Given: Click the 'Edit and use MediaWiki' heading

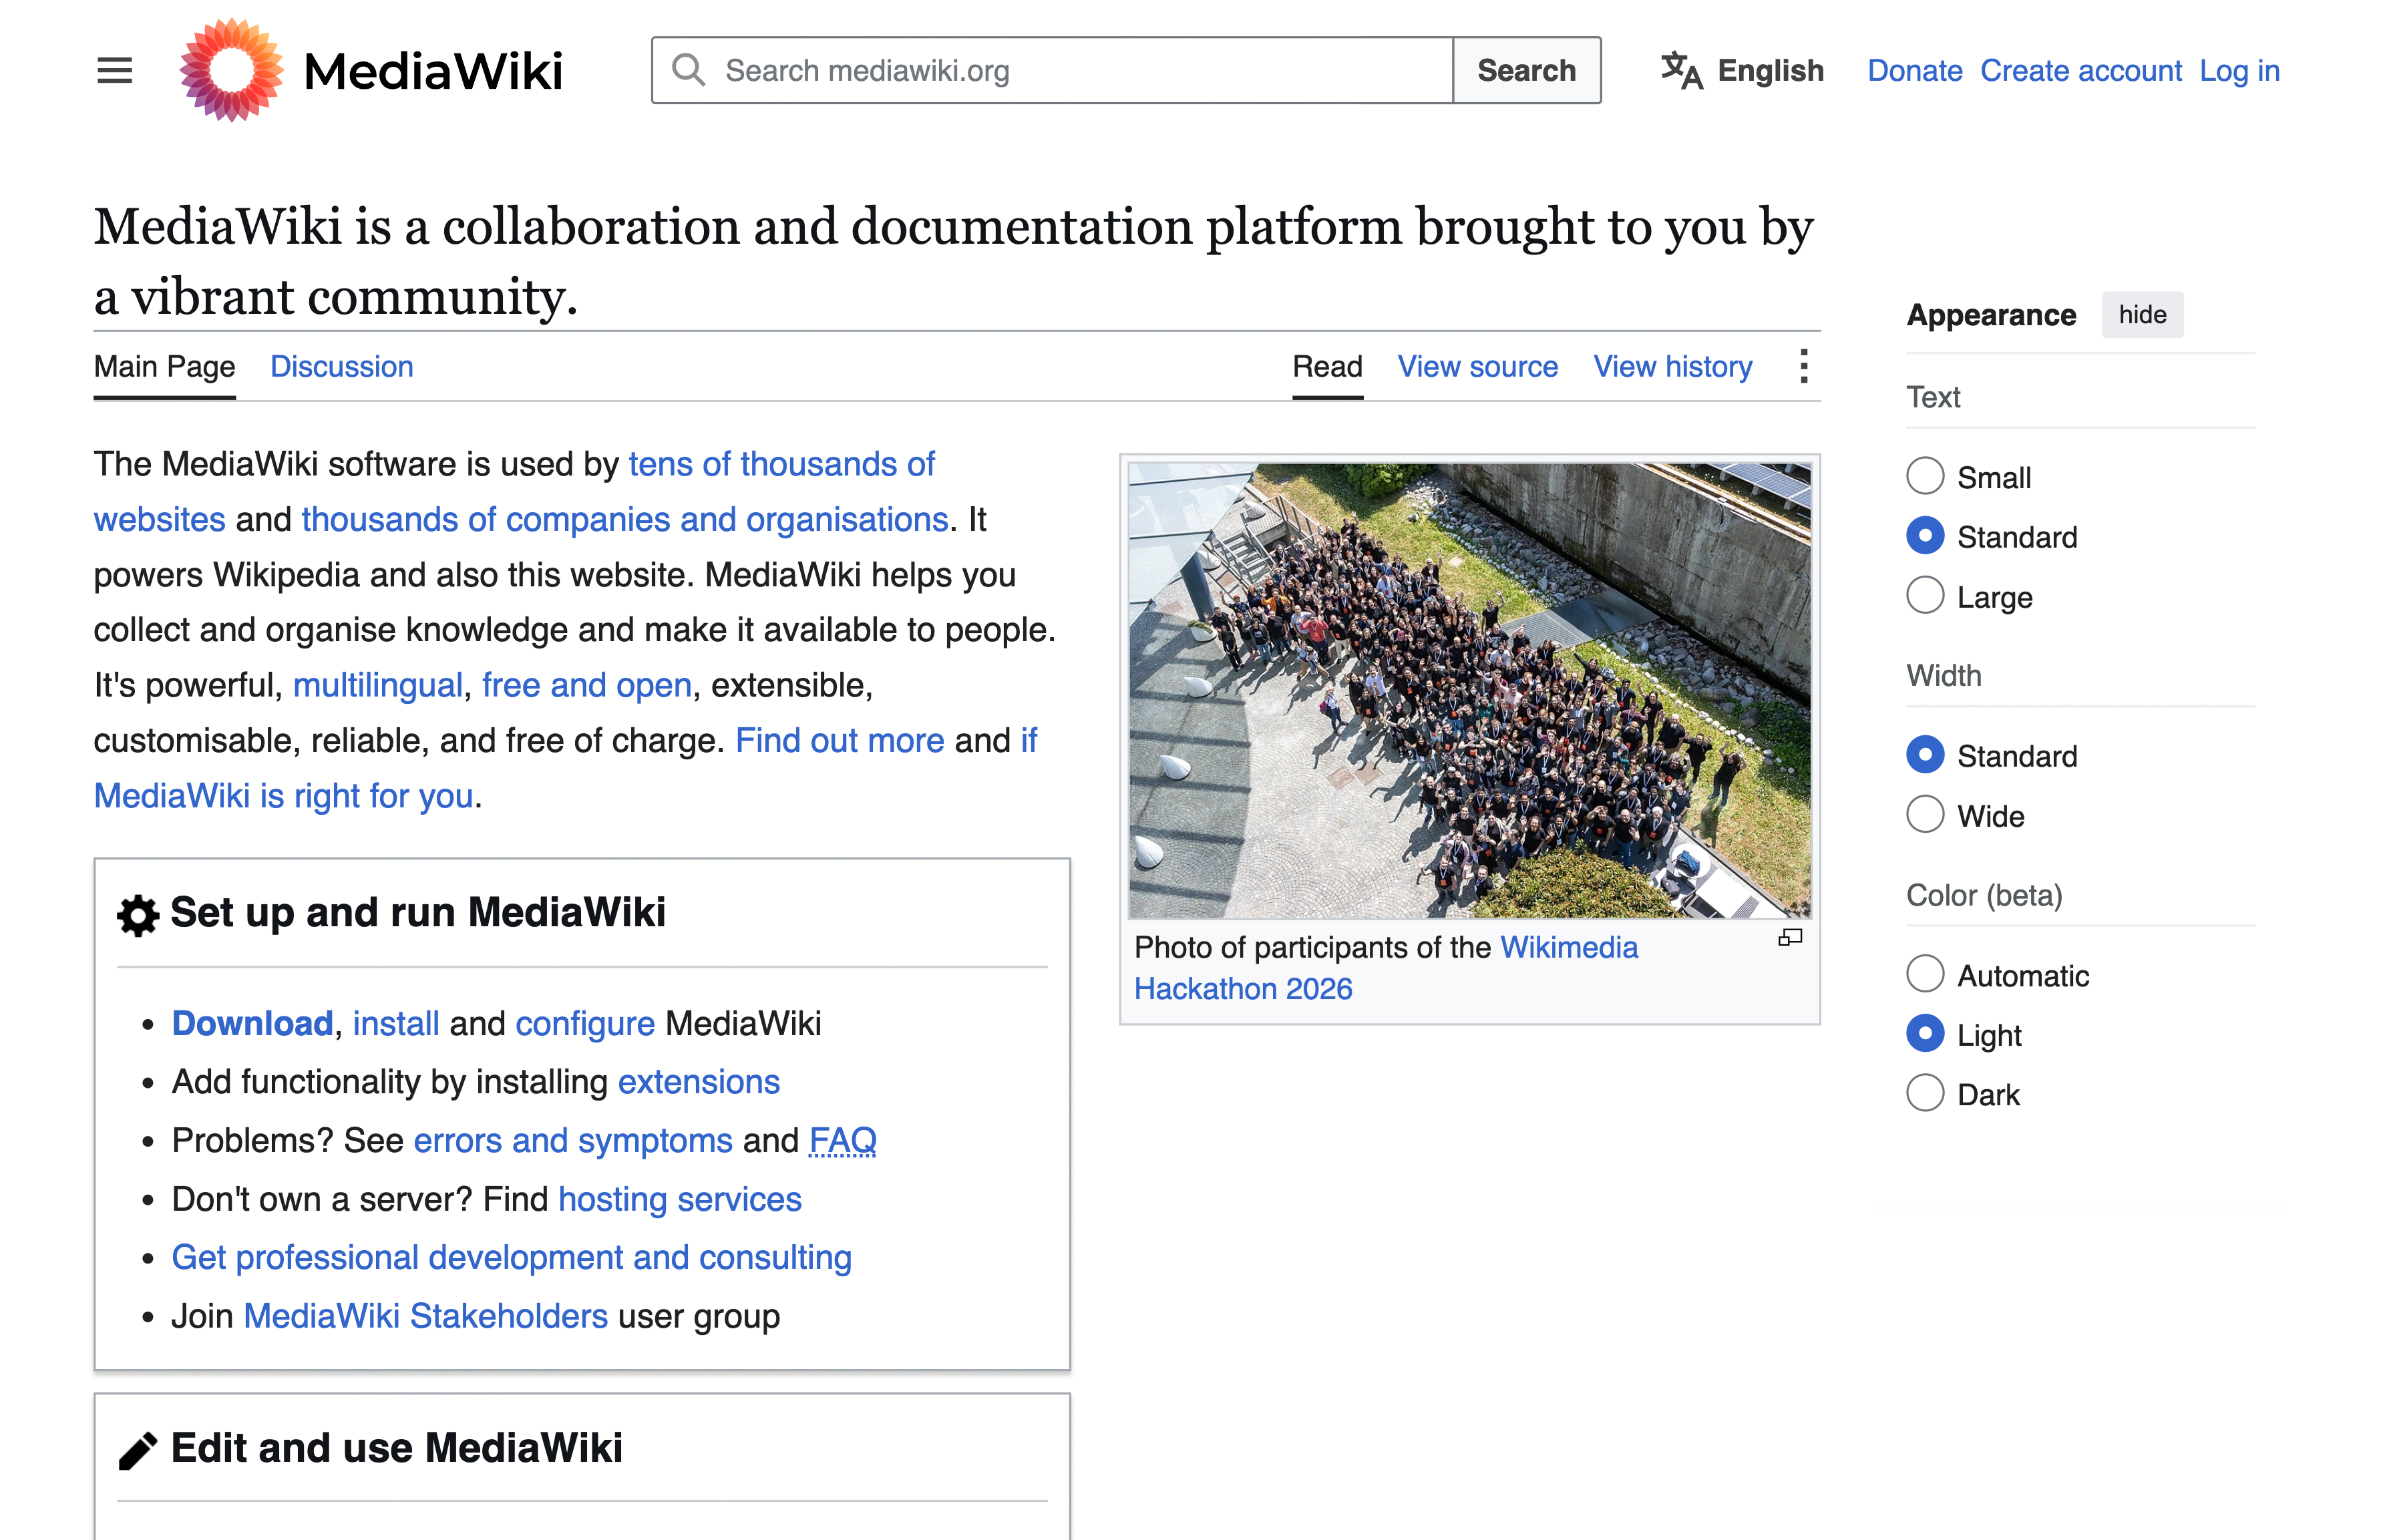Looking at the screenshot, I should (x=396, y=1449).
